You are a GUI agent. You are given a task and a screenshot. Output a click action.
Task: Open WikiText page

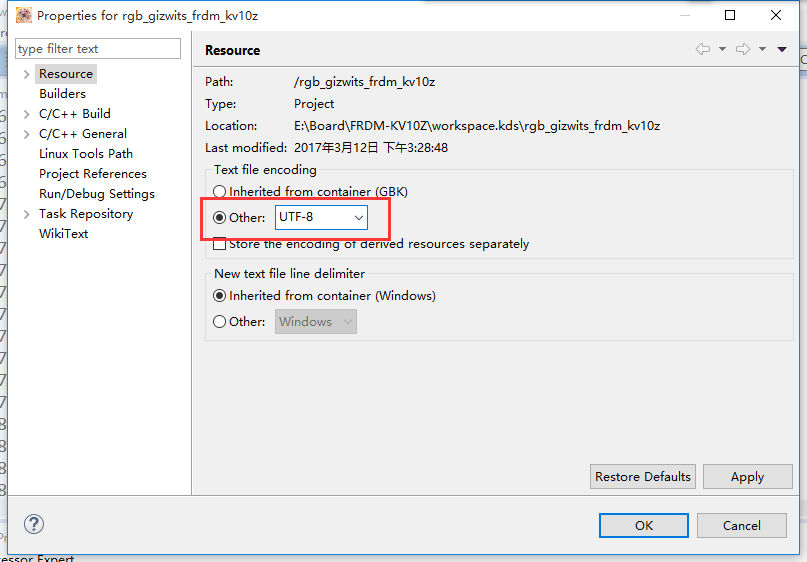[x=63, y=234]
